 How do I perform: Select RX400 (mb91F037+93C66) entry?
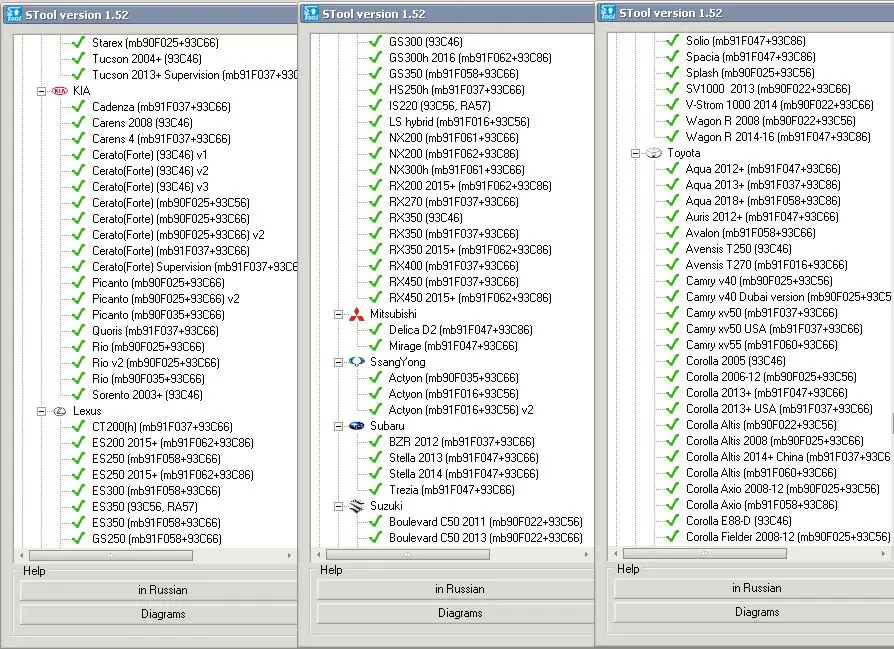click(453, 266)
